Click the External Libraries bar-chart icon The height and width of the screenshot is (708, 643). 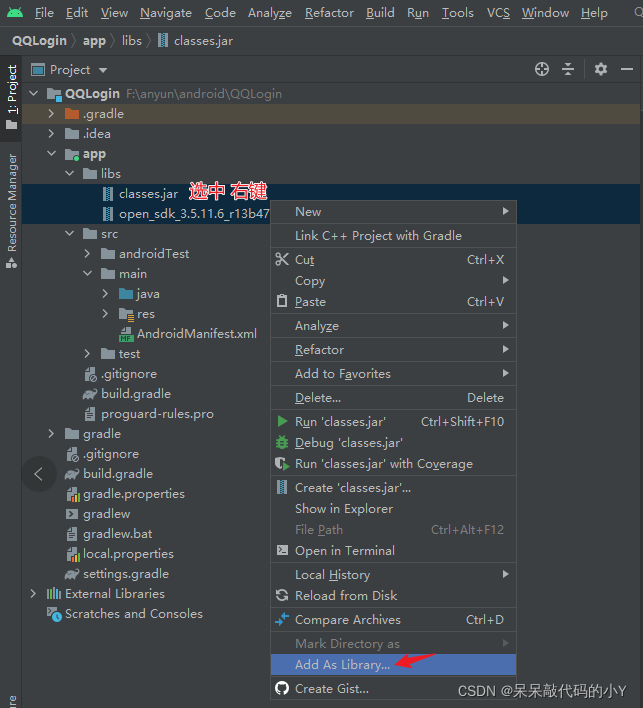coord(54,593)
